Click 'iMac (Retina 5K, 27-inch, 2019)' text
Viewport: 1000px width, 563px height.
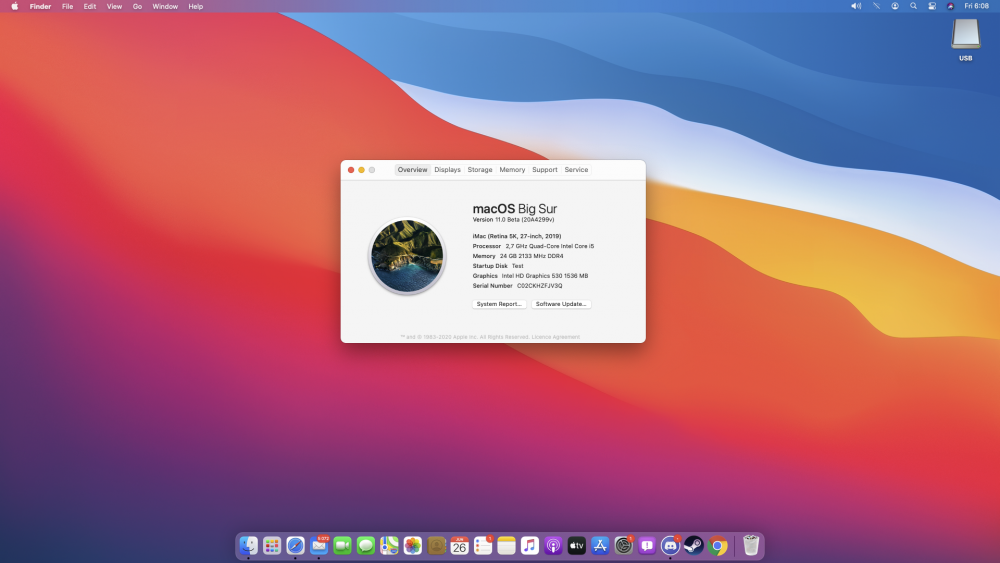517,236
